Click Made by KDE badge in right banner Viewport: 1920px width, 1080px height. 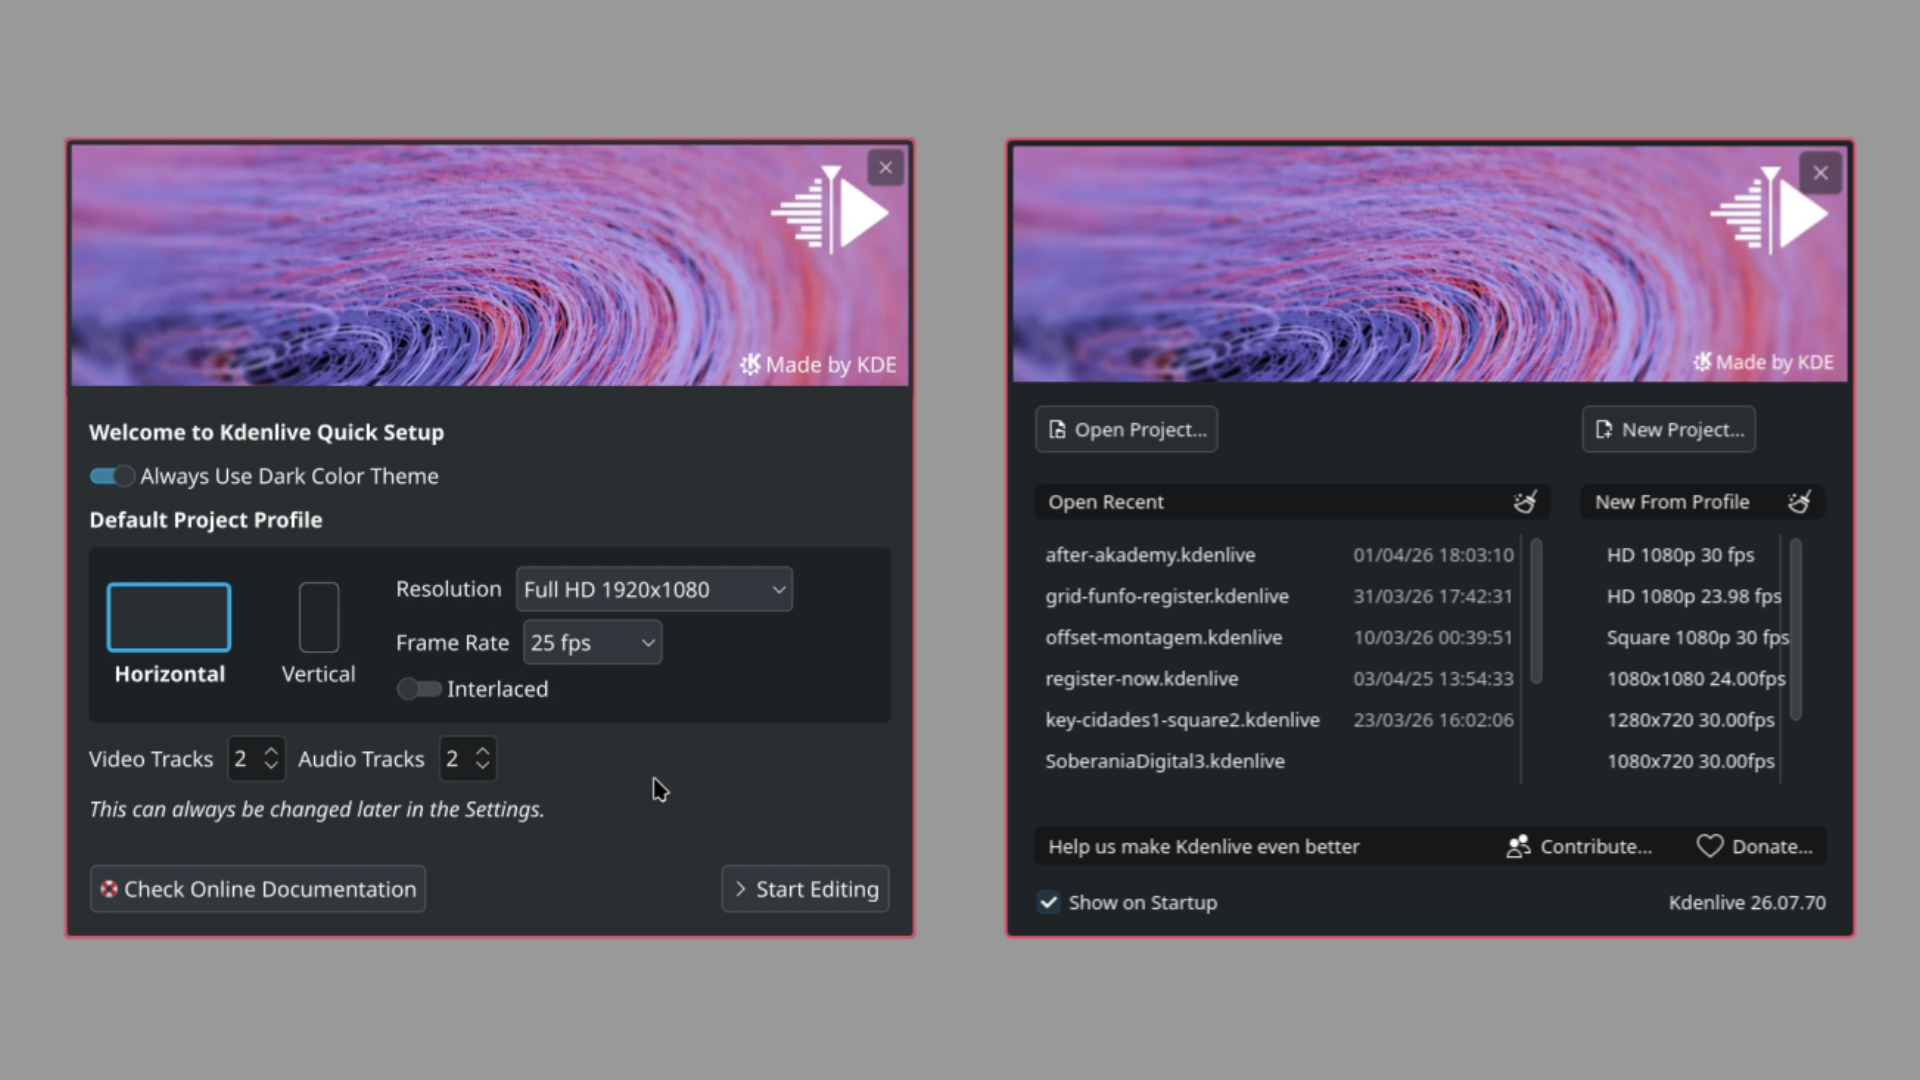coord(1763,362)
